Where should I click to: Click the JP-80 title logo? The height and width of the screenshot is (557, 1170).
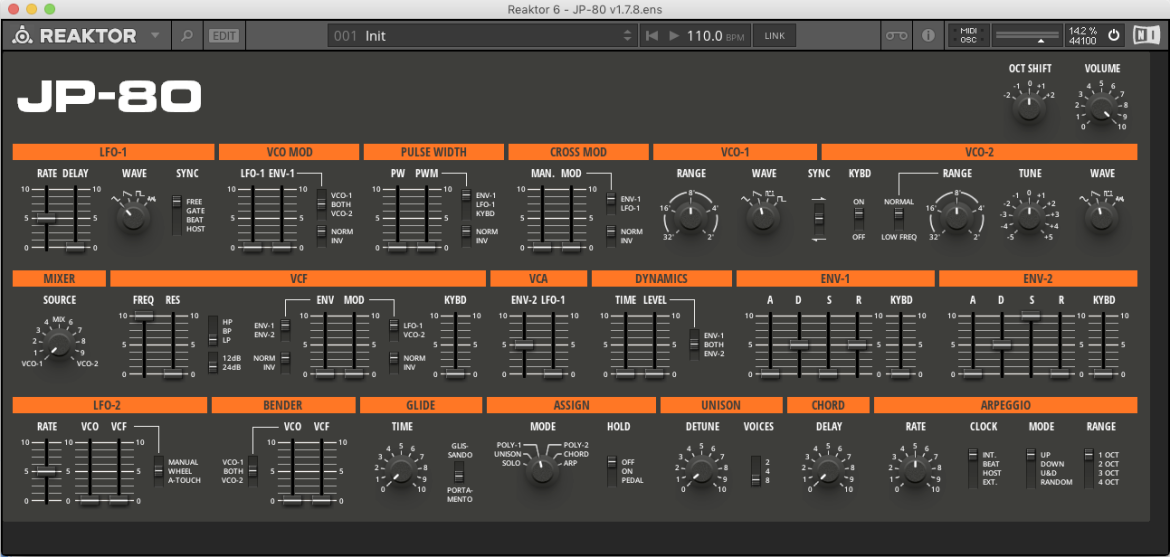[109, 96]
